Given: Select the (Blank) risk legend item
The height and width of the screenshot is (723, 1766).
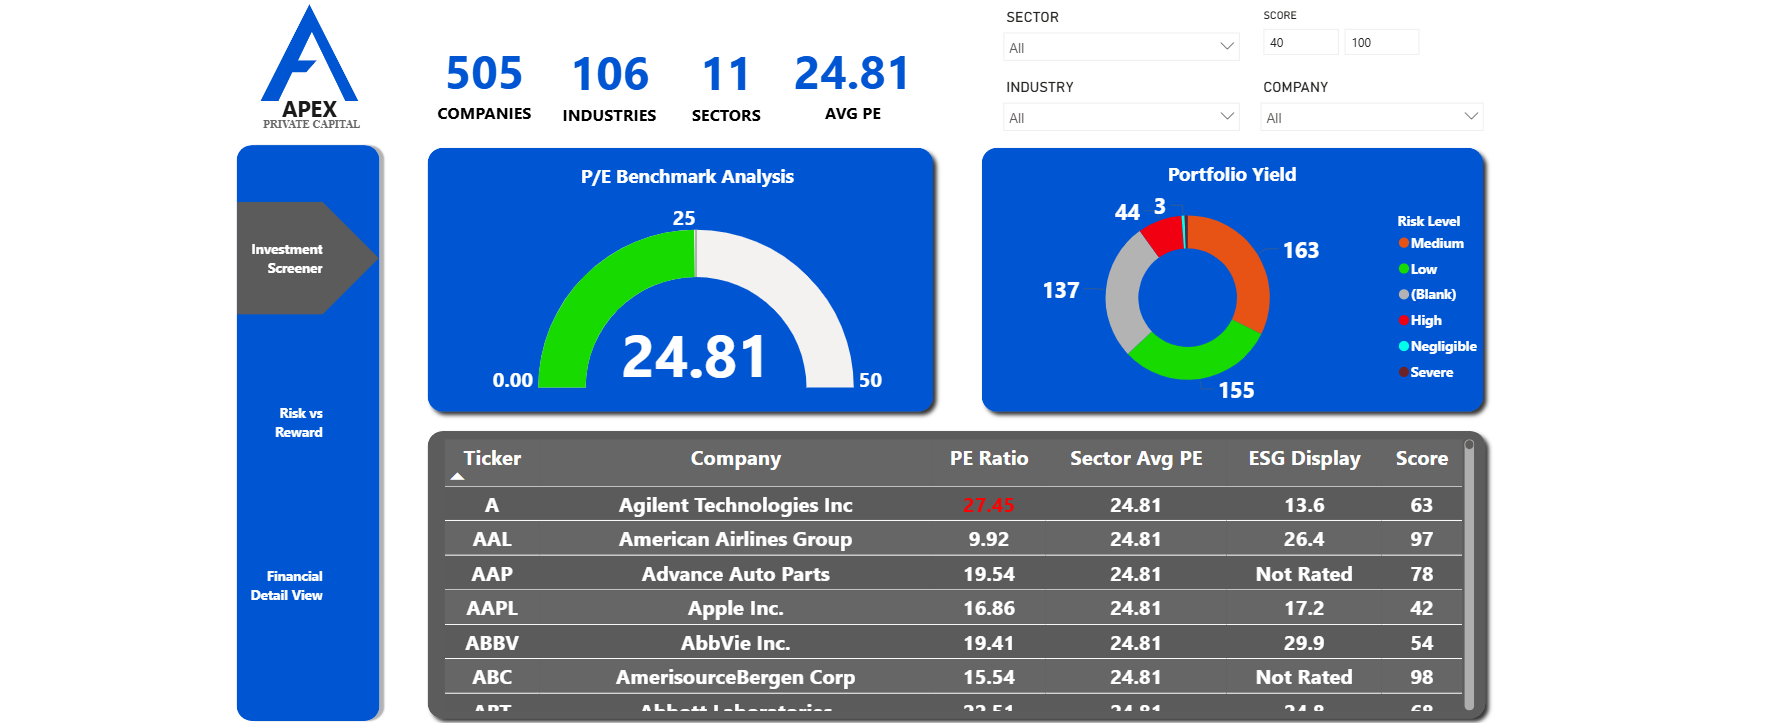Looking at the screenshot, I should pyautogui.click(x=1432, y=294).
